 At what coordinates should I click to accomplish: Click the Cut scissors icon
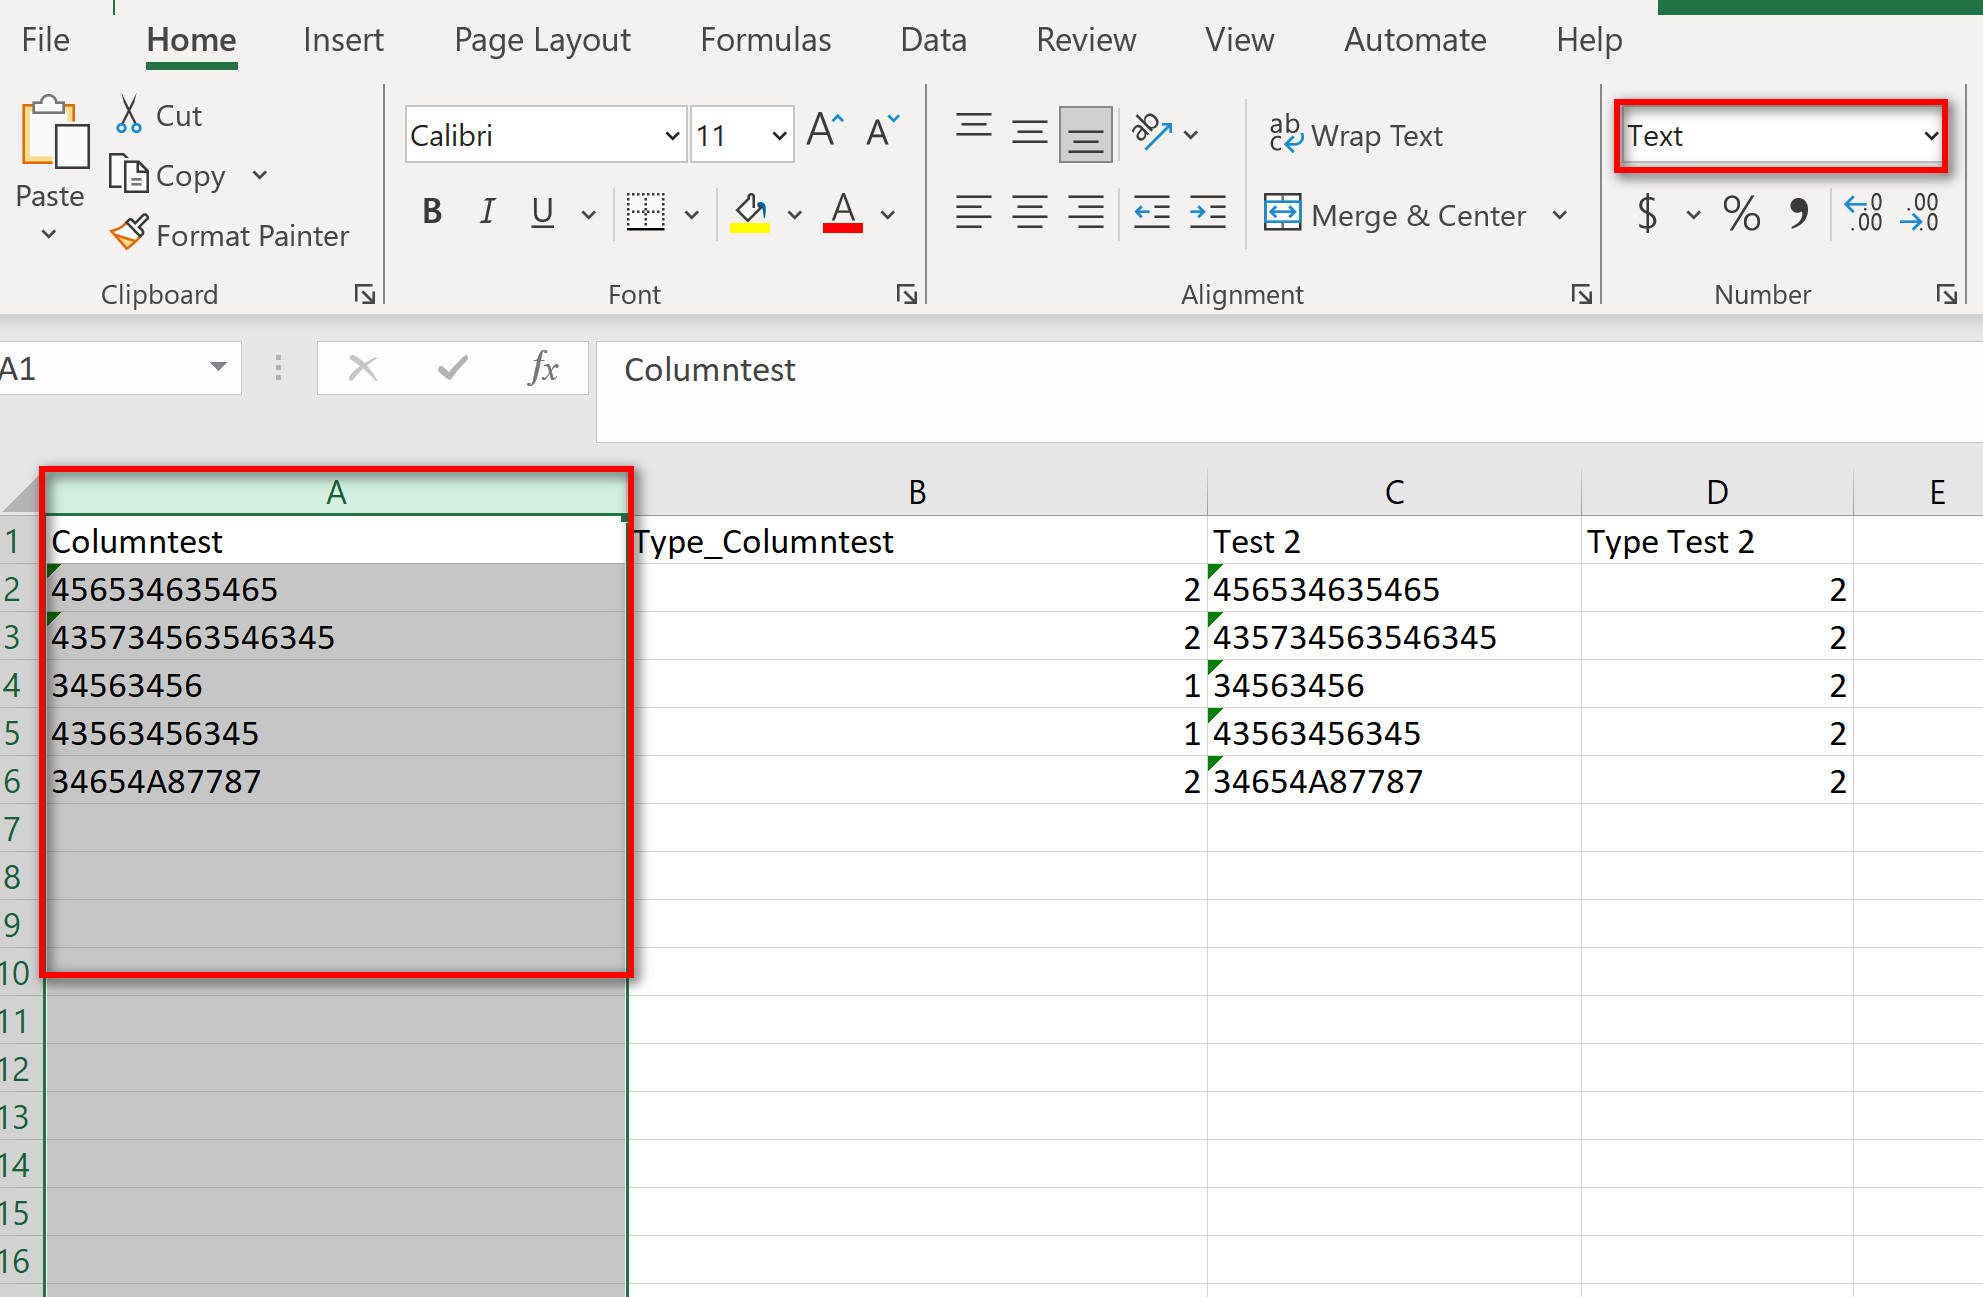[129, 115]
